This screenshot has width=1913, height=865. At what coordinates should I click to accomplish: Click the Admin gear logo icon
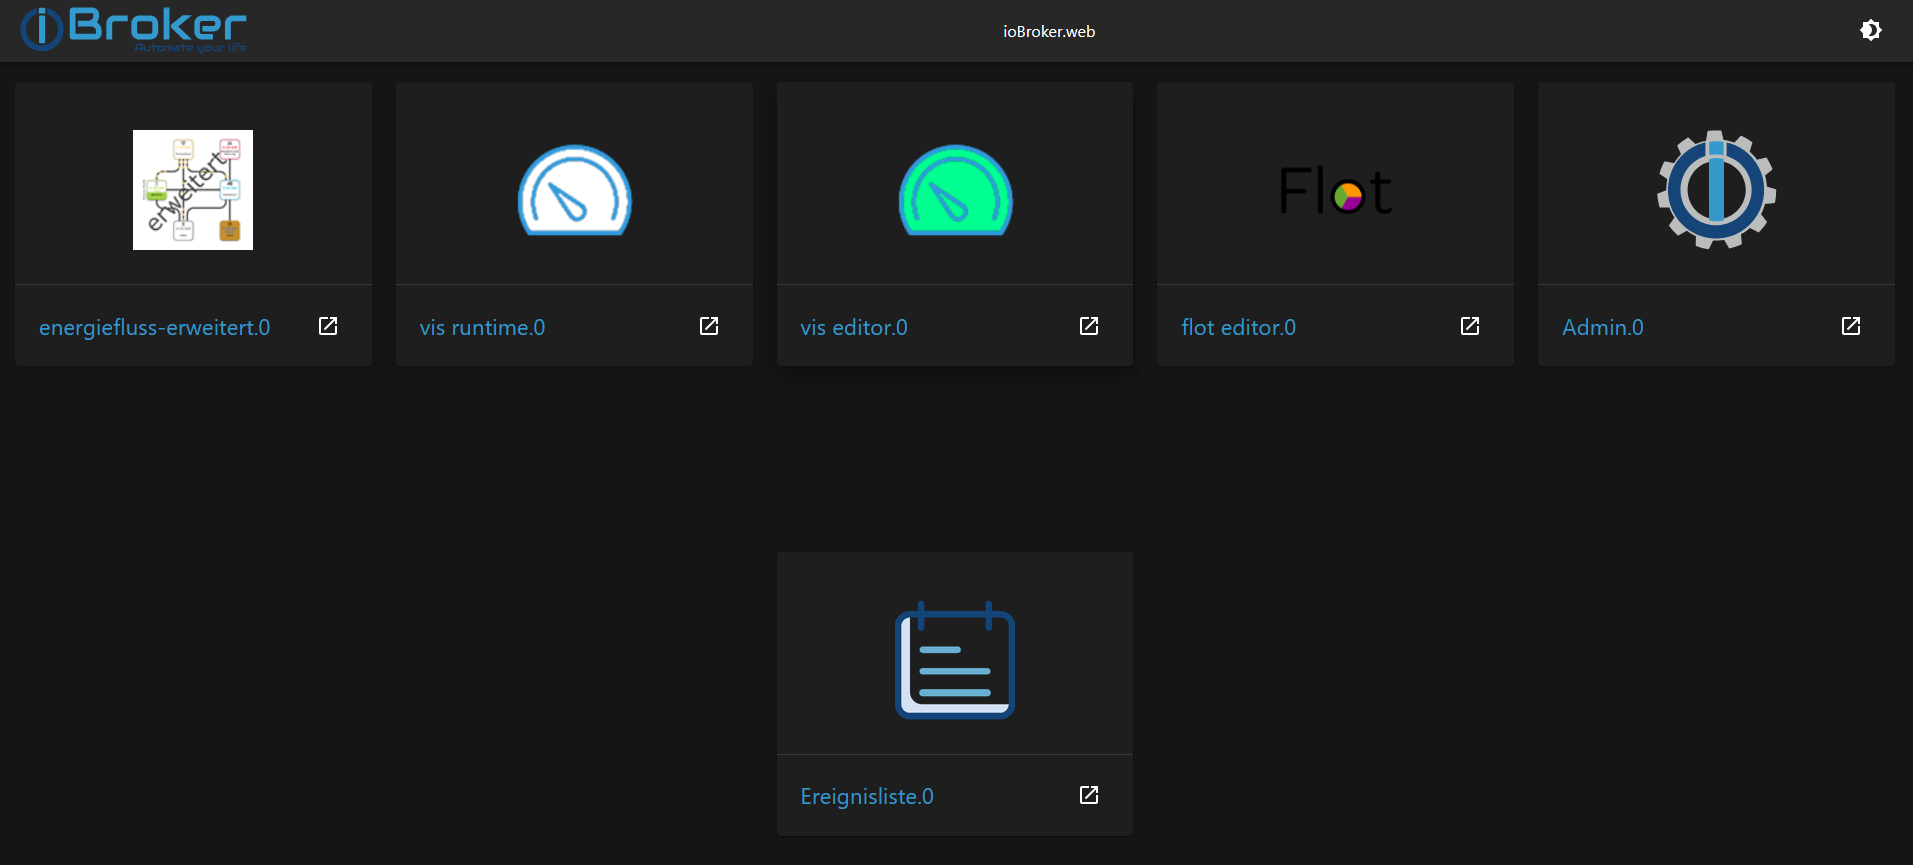pos(1716,190)
